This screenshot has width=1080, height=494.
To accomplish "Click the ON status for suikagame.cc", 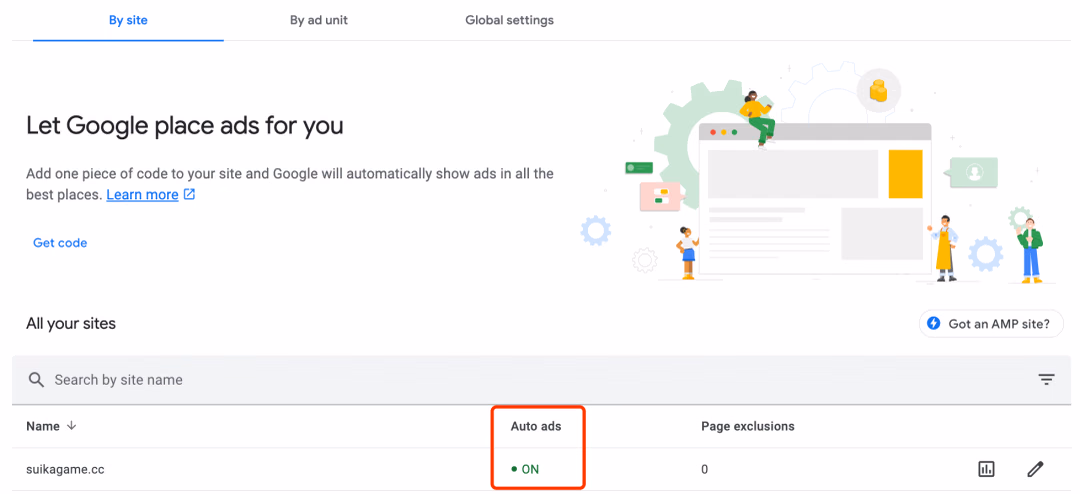I will (526, 470).
